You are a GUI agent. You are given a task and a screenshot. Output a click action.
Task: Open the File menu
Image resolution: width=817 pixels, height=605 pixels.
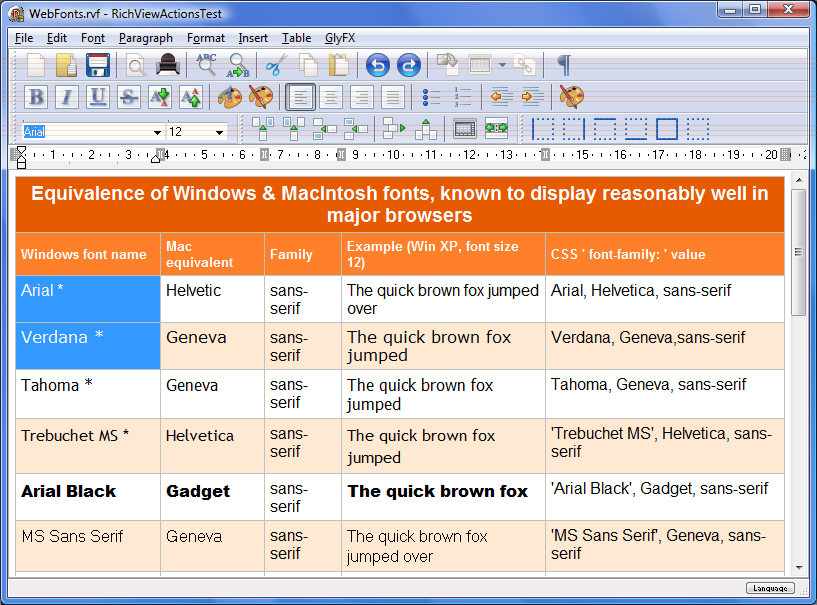24,38
